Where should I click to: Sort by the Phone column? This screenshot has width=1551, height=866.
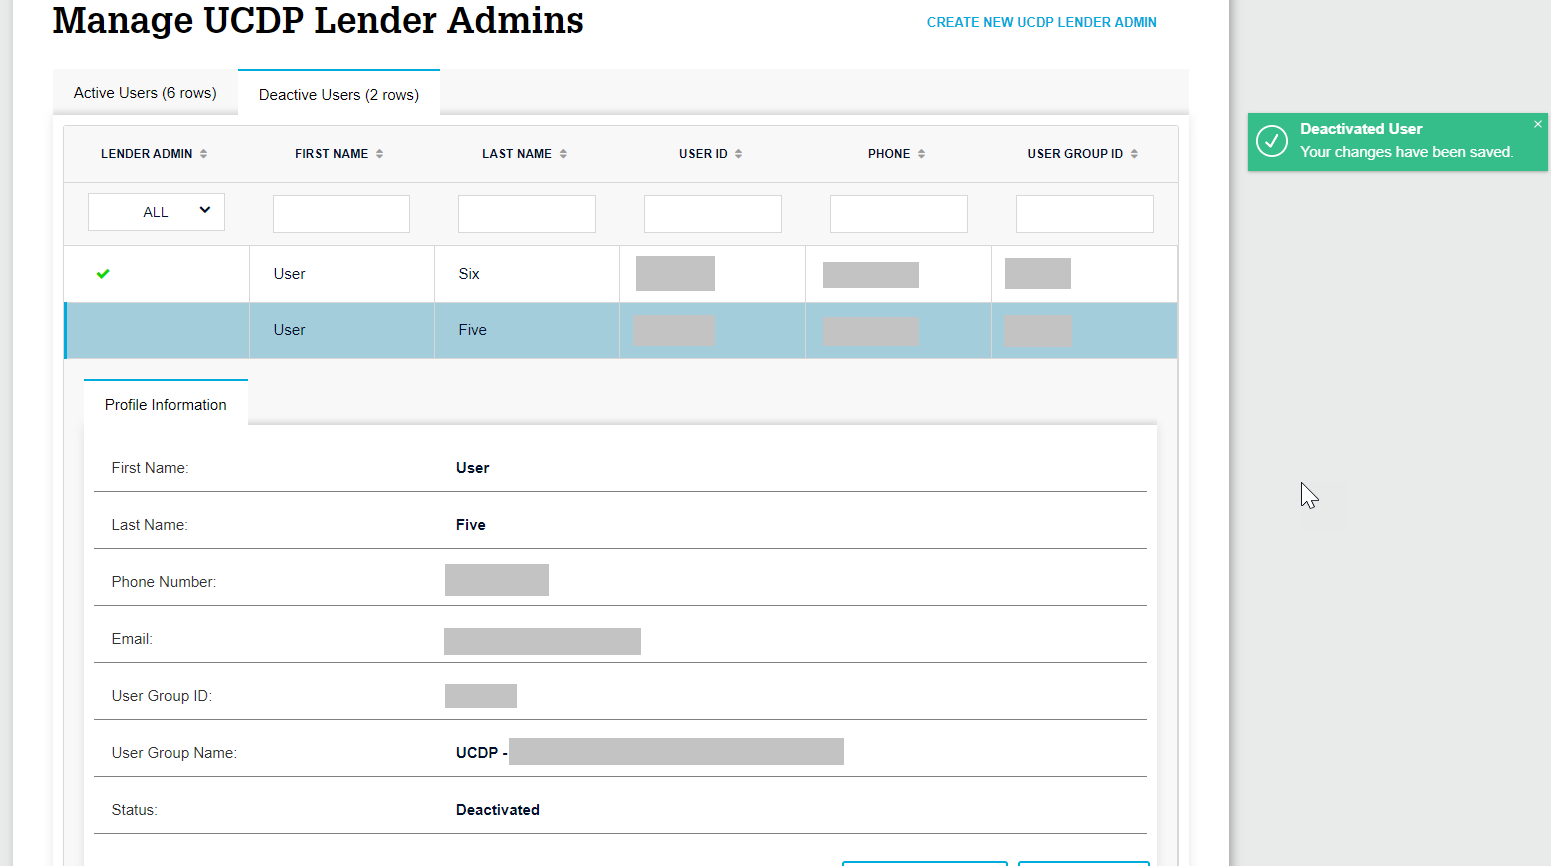click(x=921, y=153)
